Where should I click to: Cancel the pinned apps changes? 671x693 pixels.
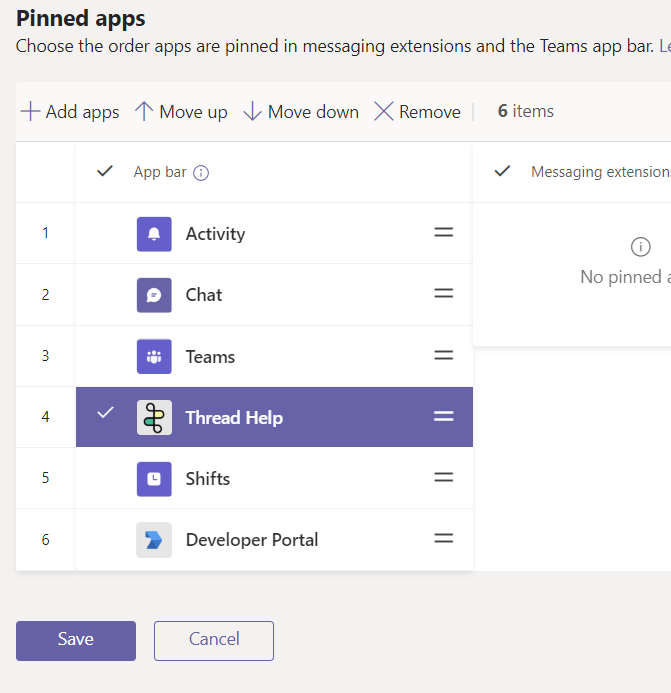[214, 640]
